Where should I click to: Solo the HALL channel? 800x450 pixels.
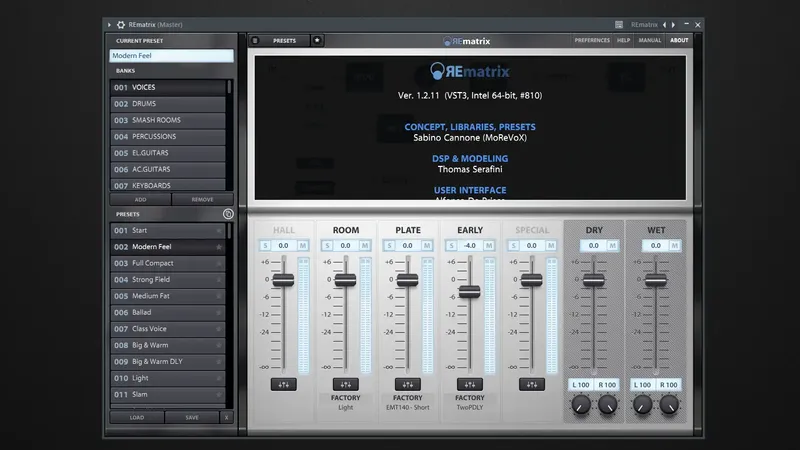tap(265, 245)
